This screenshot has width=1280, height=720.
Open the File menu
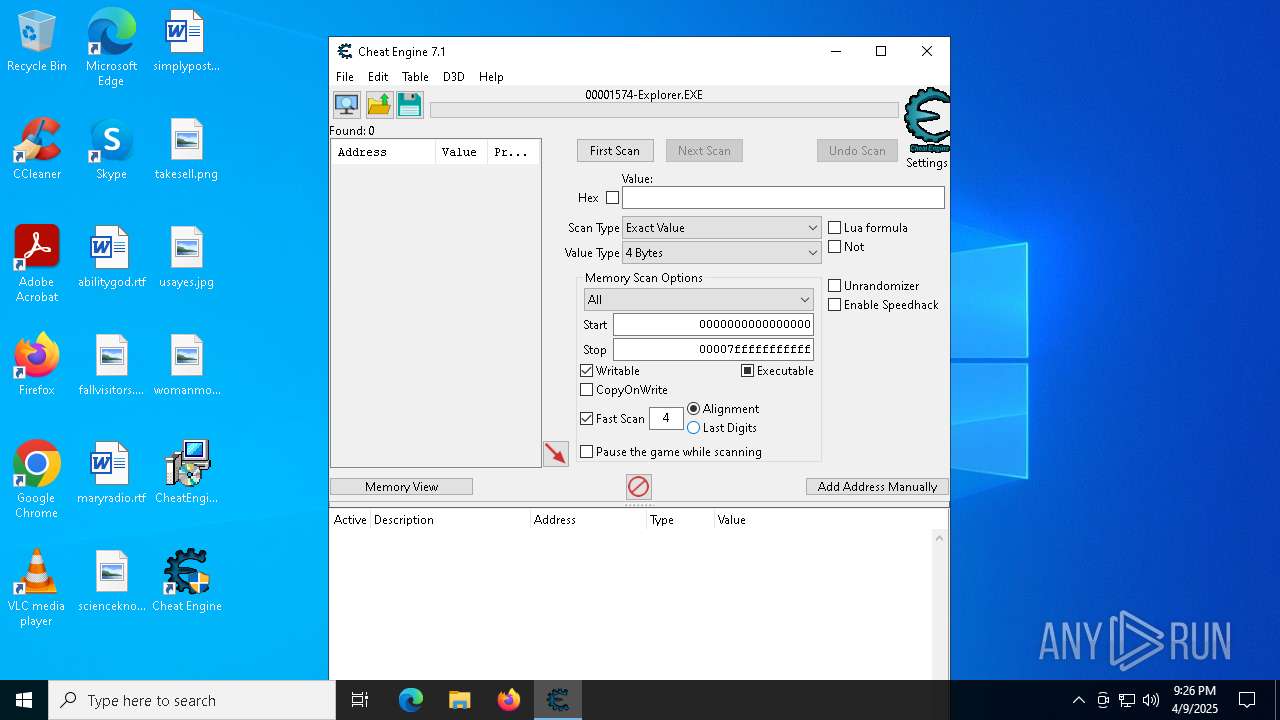pos(345,77)
